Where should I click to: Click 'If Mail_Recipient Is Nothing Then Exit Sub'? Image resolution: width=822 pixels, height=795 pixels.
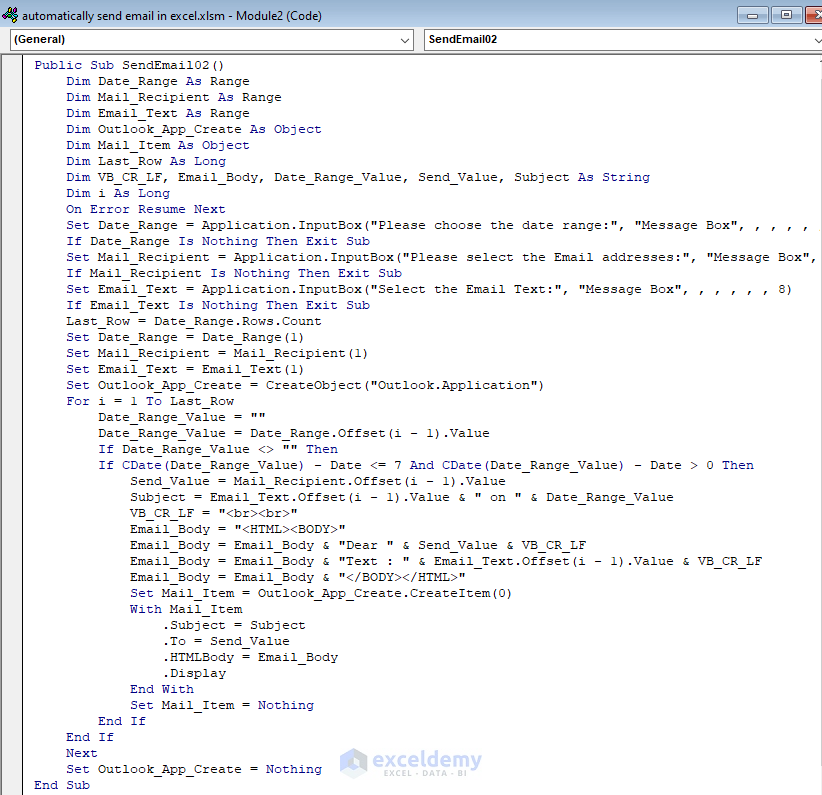[x=234, y=273]
